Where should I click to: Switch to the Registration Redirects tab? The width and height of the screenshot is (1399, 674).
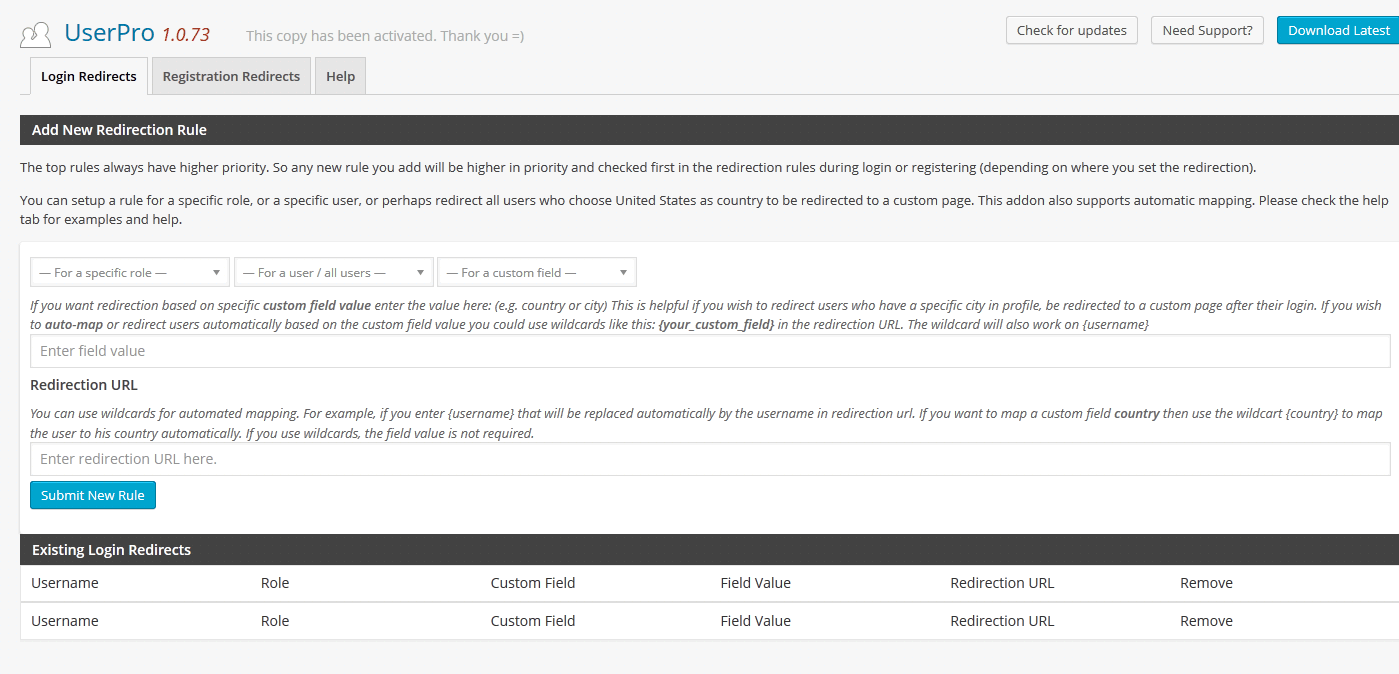231,76
